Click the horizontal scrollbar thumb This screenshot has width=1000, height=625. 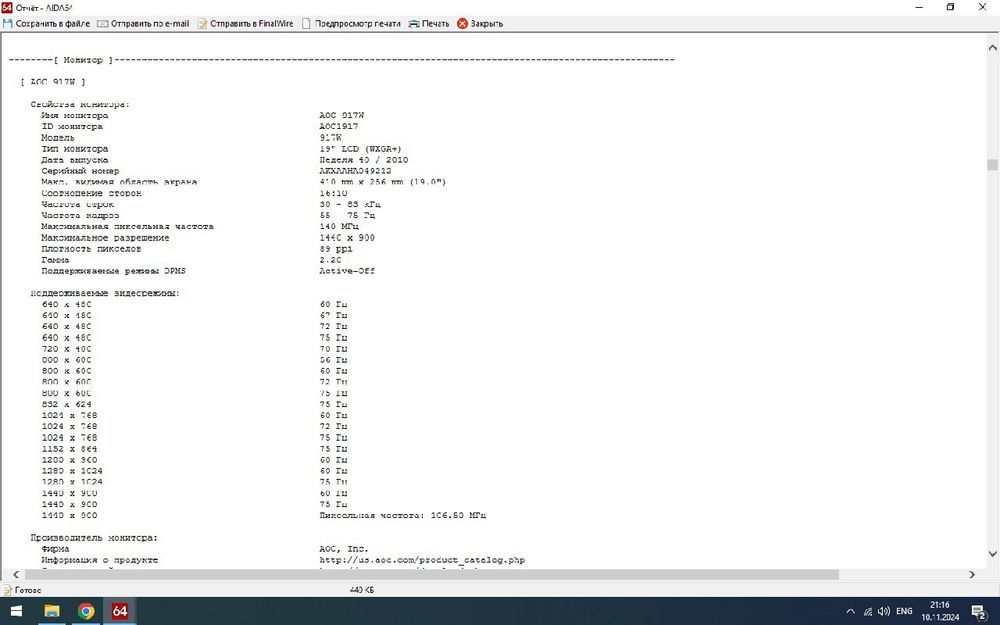pyautogui.click(x=431, y=575)
